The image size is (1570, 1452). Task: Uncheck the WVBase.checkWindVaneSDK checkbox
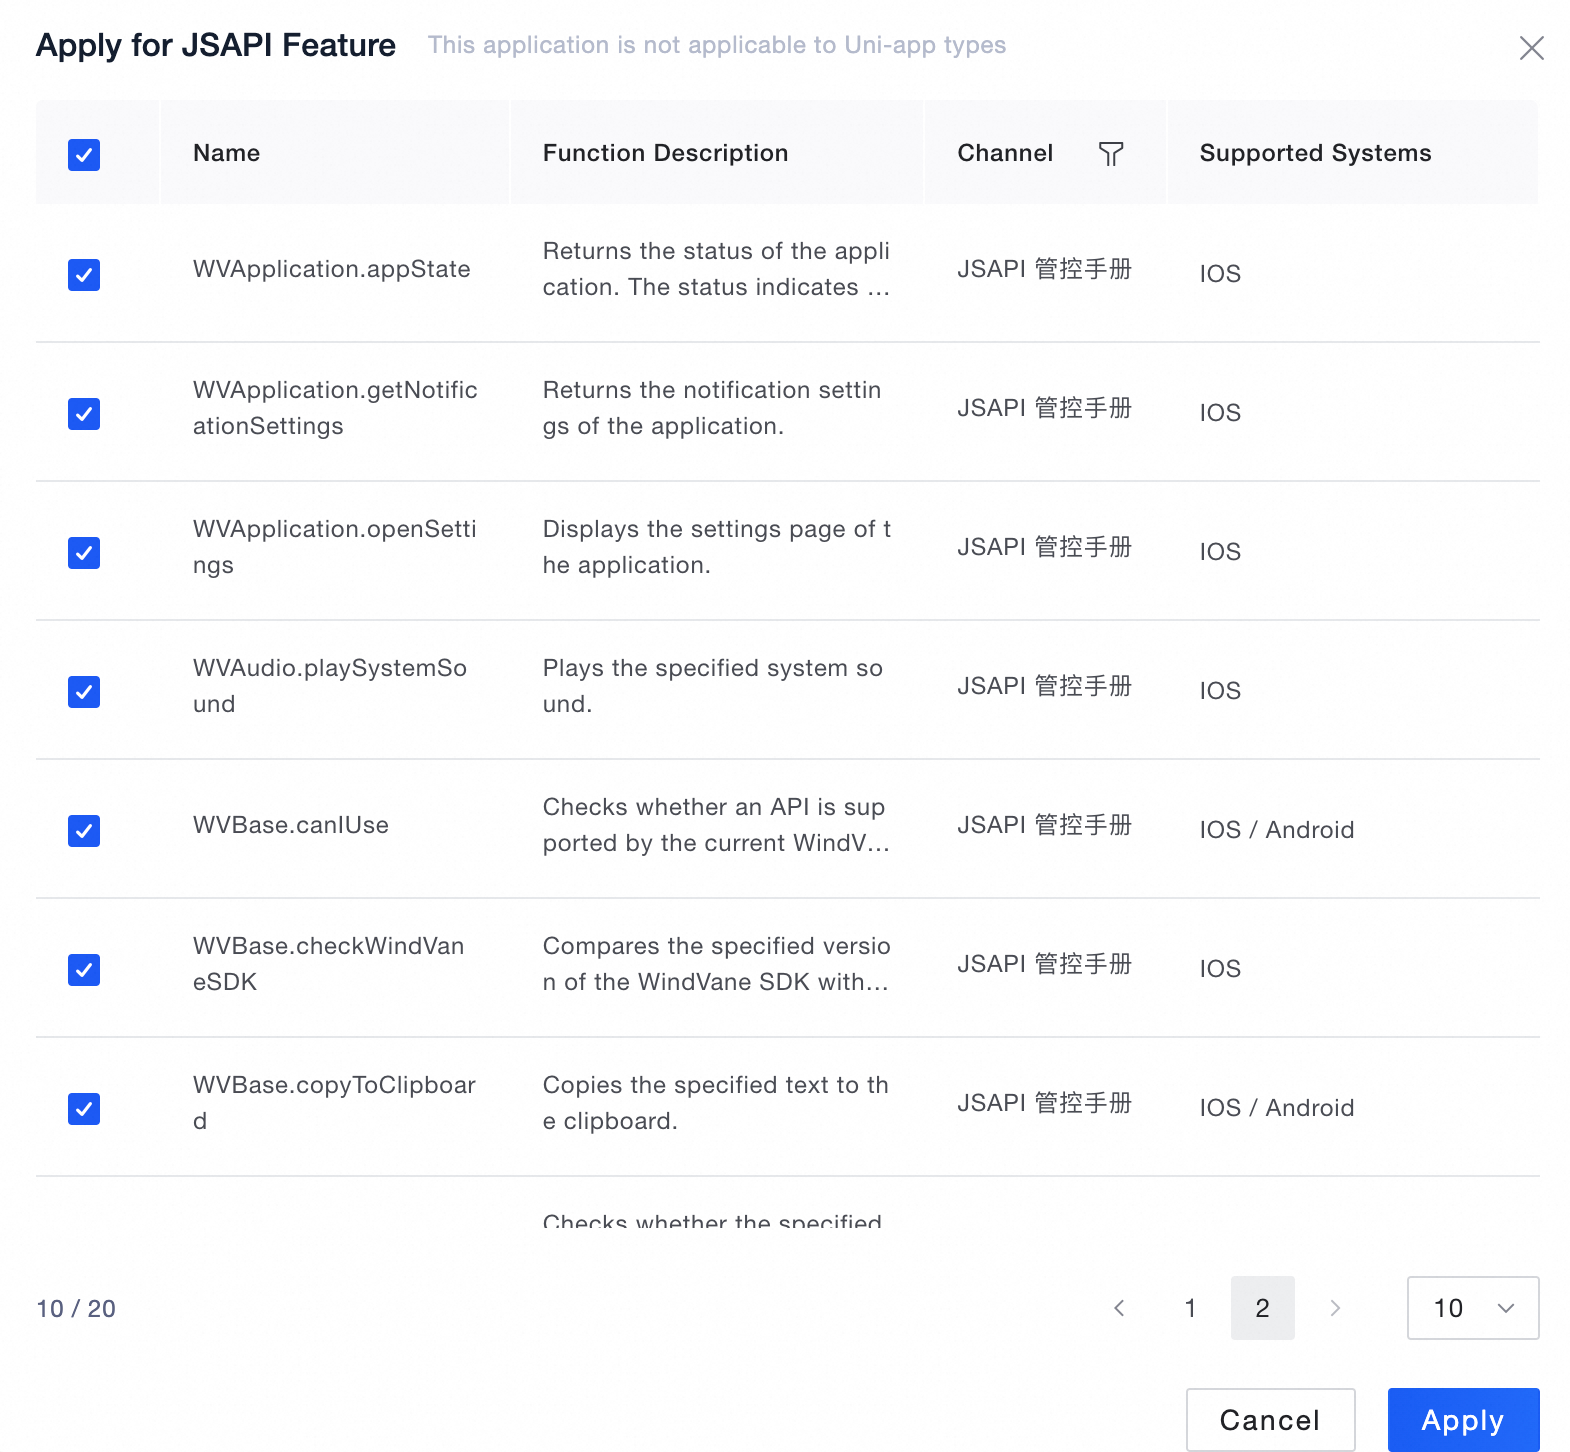point(84,969)
